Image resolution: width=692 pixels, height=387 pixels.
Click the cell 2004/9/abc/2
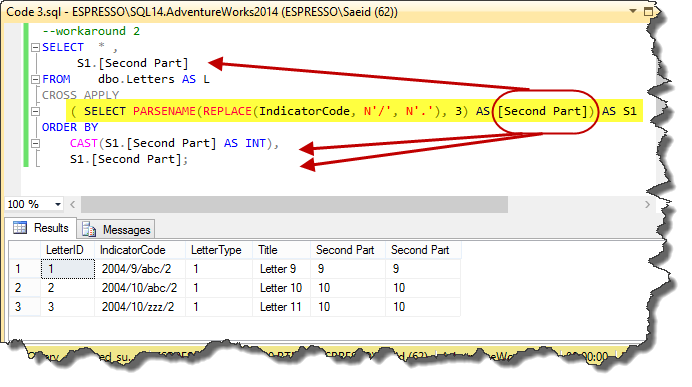coord(140,269)
